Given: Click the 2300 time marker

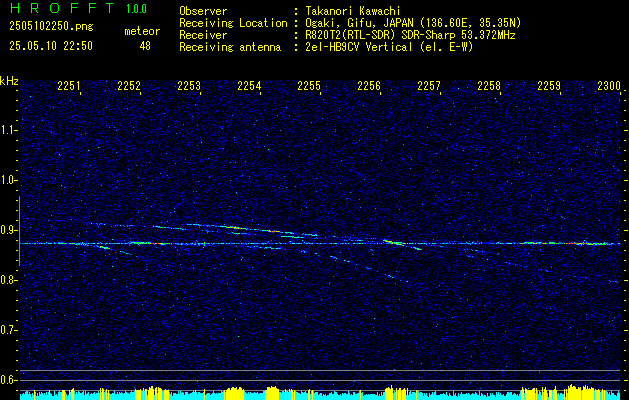Looking at the screenshot, I should (609, 85).
